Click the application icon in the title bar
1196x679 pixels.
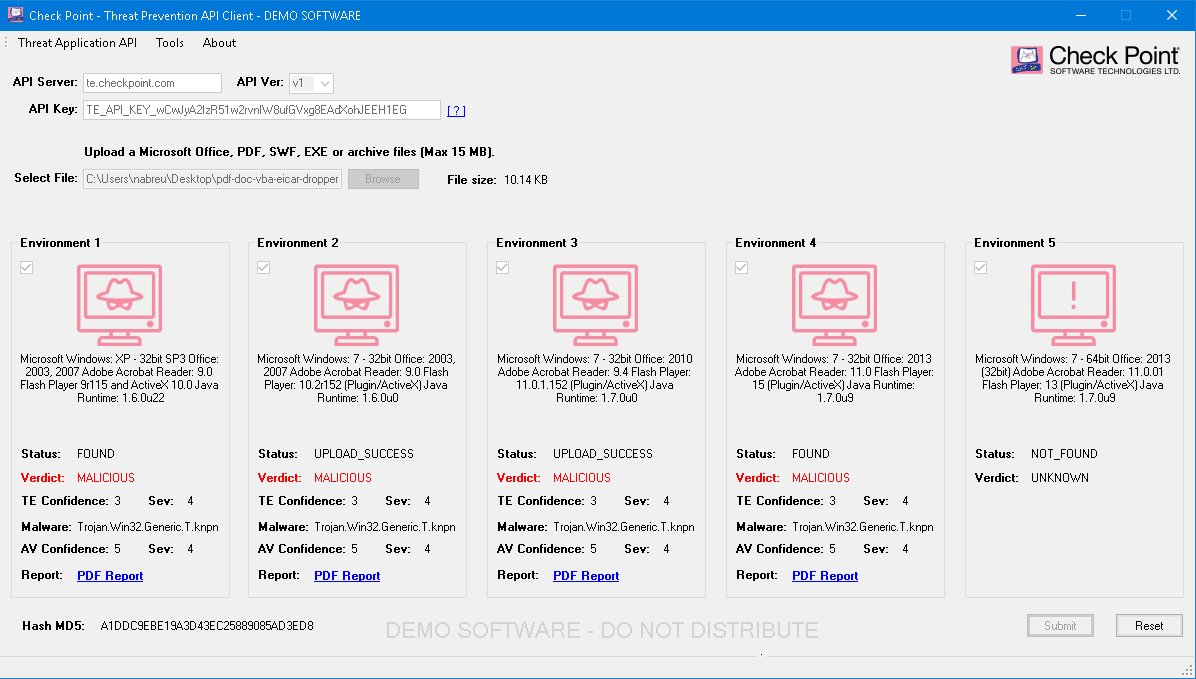coord(14,15)
